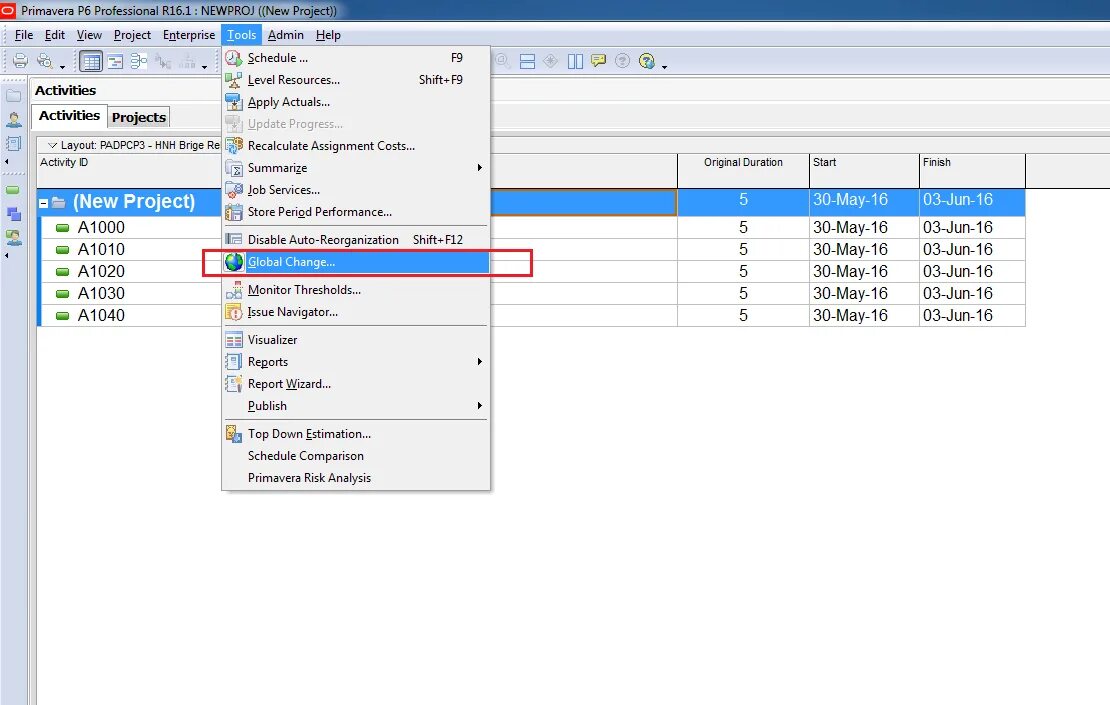The height and width of the screenshot is (705, 1110).
Task: Open Resource Assignments sidebar icon
Action: [x=13, y=238]
